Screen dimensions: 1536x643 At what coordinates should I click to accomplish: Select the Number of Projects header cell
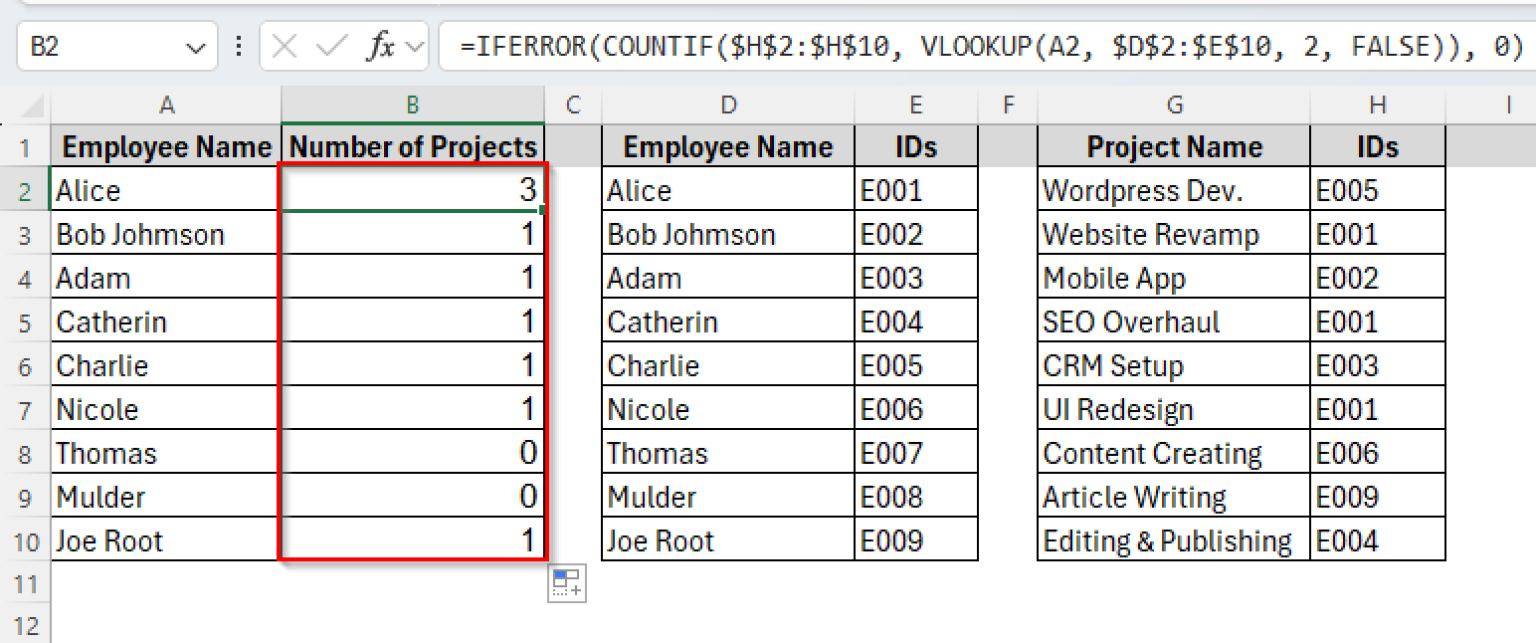pyautogui.click(x=411, y=146)
